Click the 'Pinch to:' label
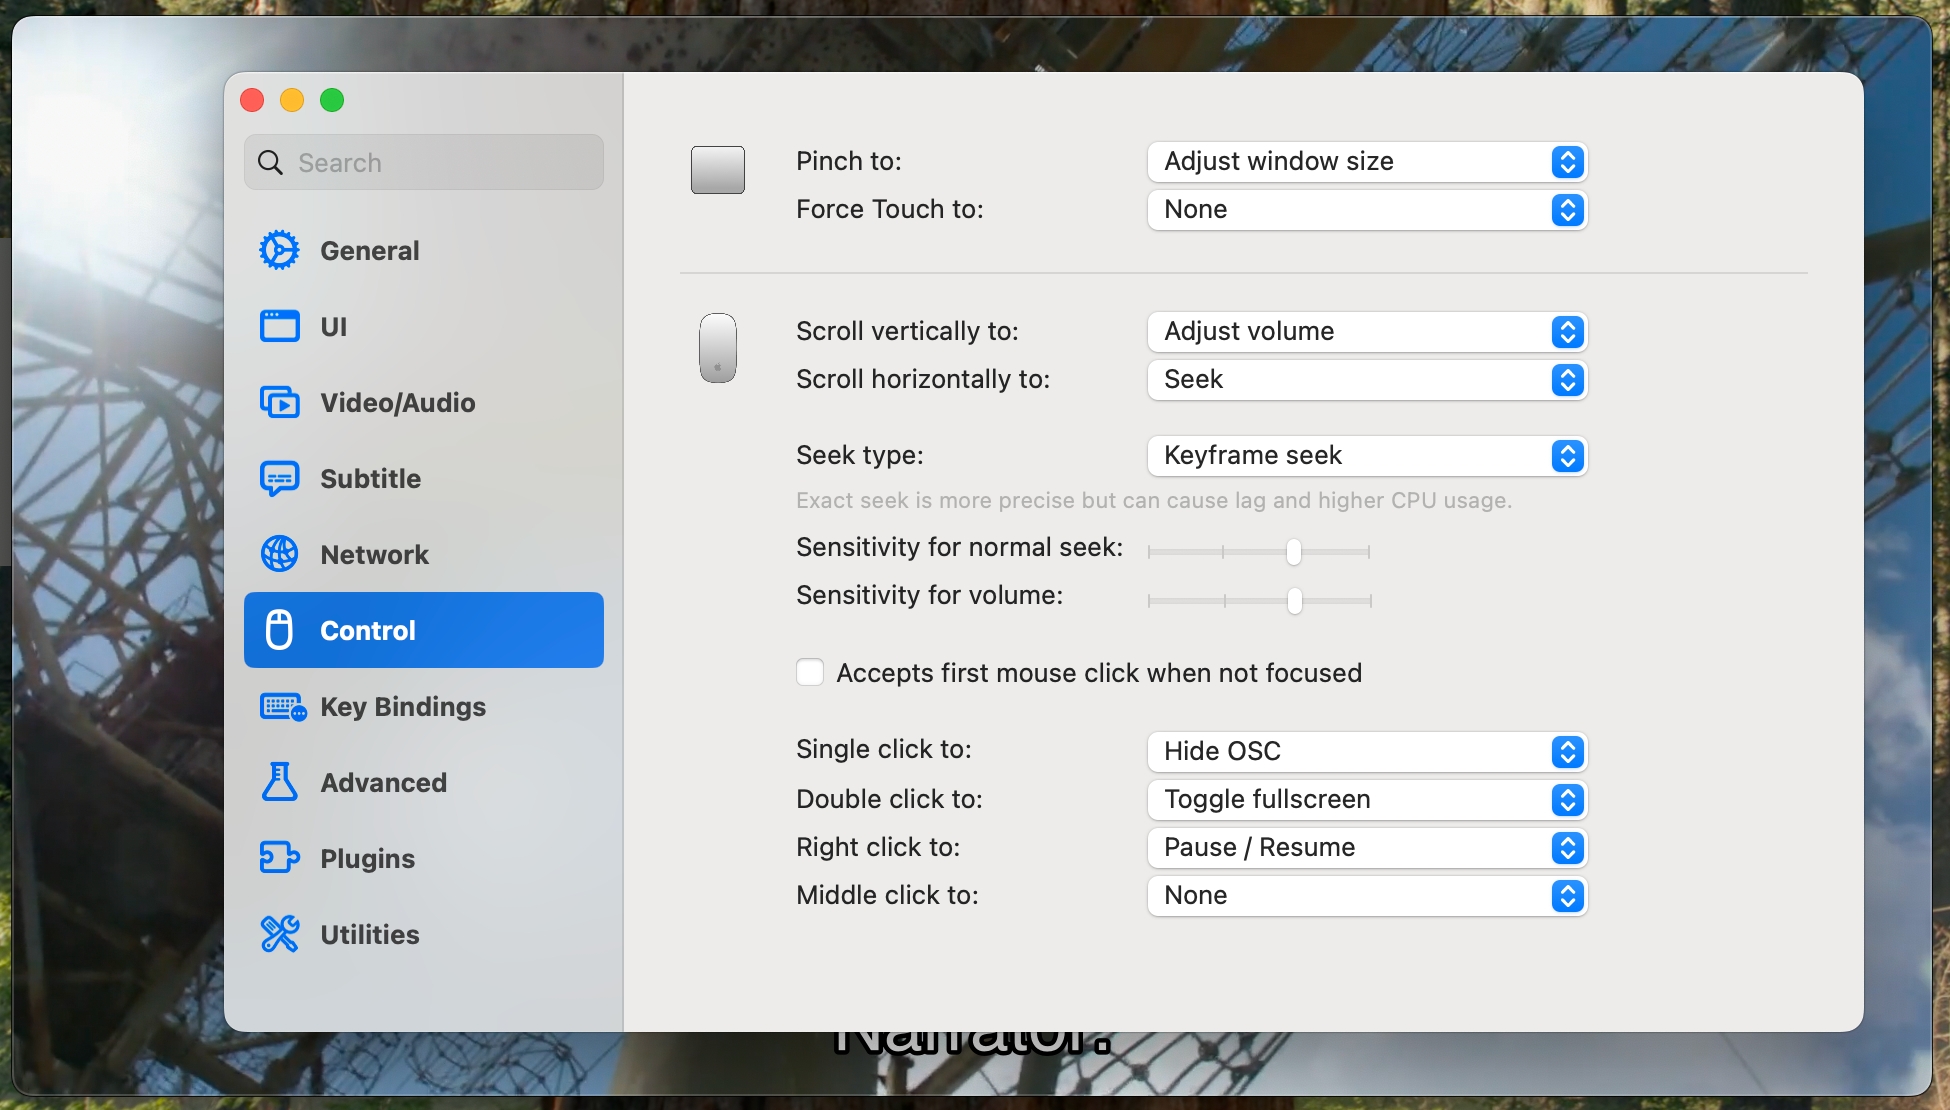The height and width of the screenshot is (1110, 1950). point(849,161)
